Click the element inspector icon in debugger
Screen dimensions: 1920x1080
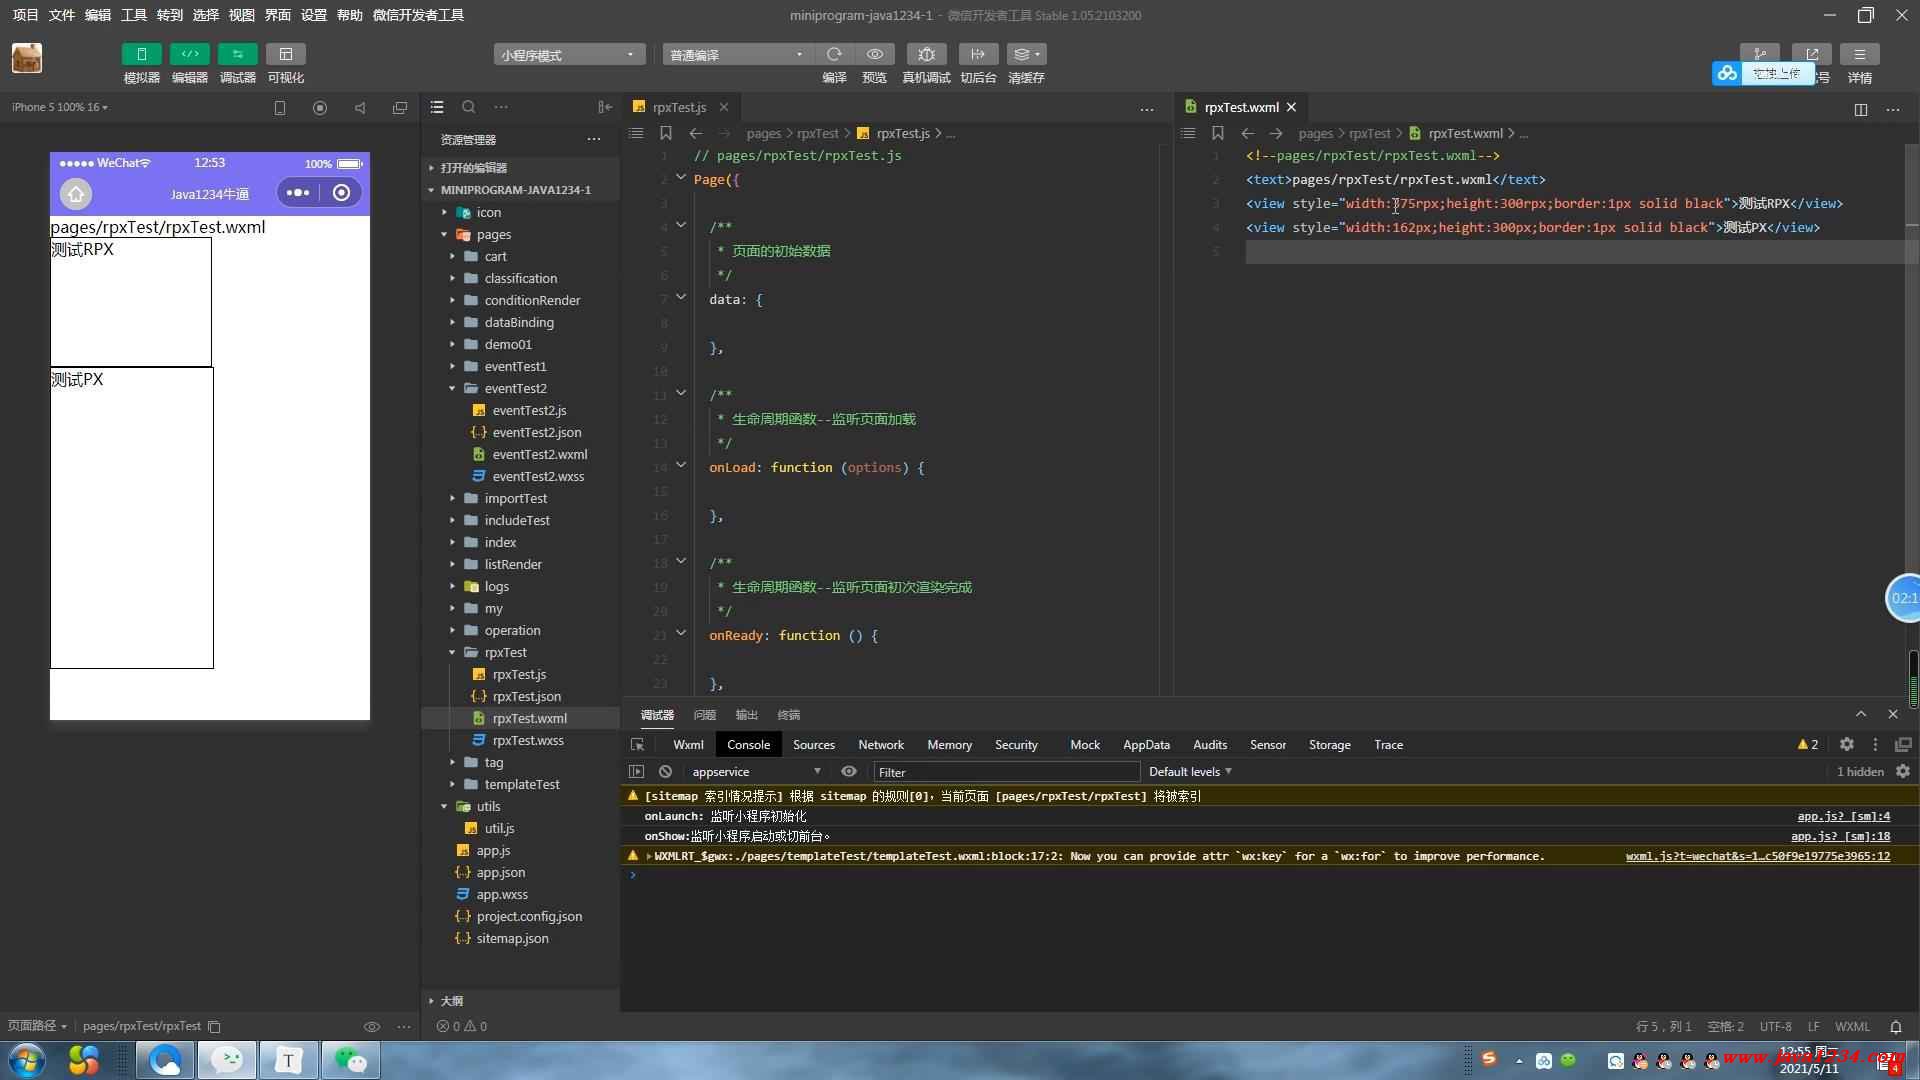point(637,745)
